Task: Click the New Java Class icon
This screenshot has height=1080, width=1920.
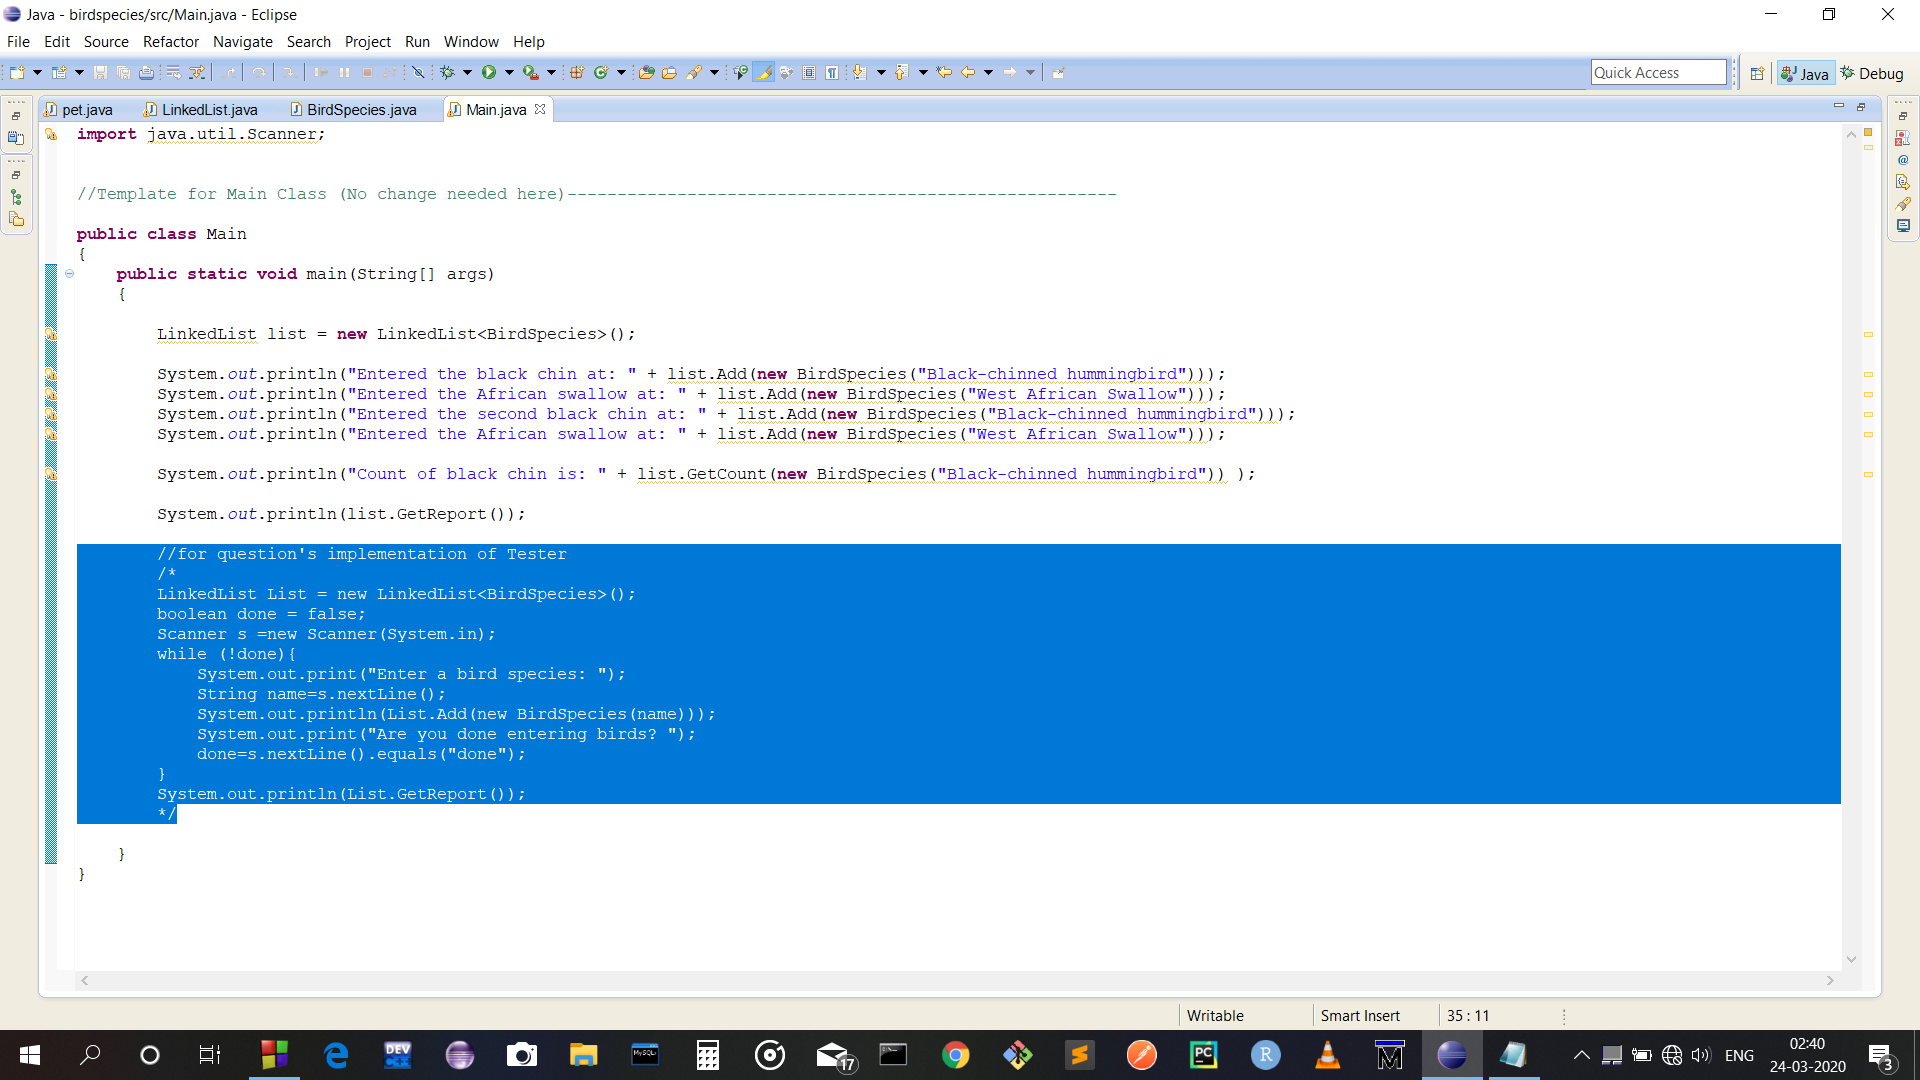Action: [x=601, y=72]
